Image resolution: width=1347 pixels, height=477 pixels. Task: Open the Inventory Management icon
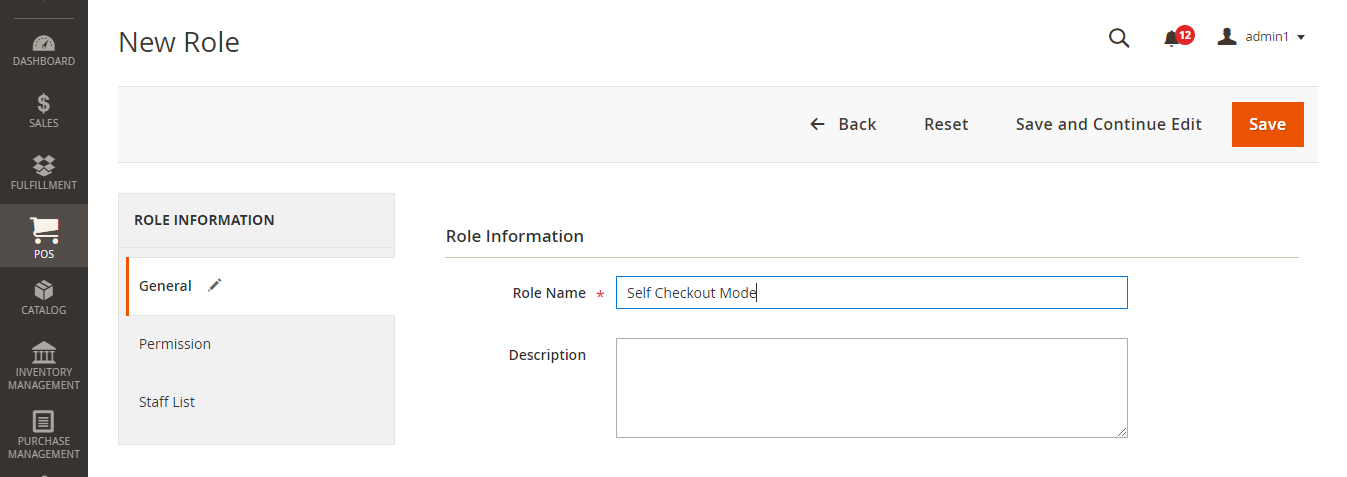tap(43, 353)
